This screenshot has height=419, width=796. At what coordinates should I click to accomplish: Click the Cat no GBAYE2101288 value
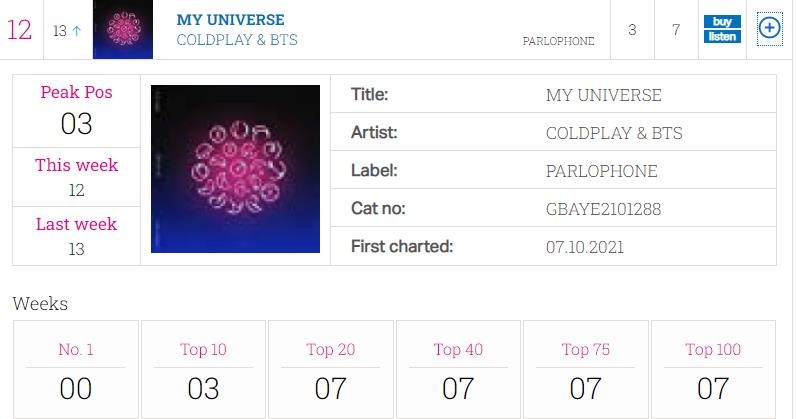pos(603,209)
